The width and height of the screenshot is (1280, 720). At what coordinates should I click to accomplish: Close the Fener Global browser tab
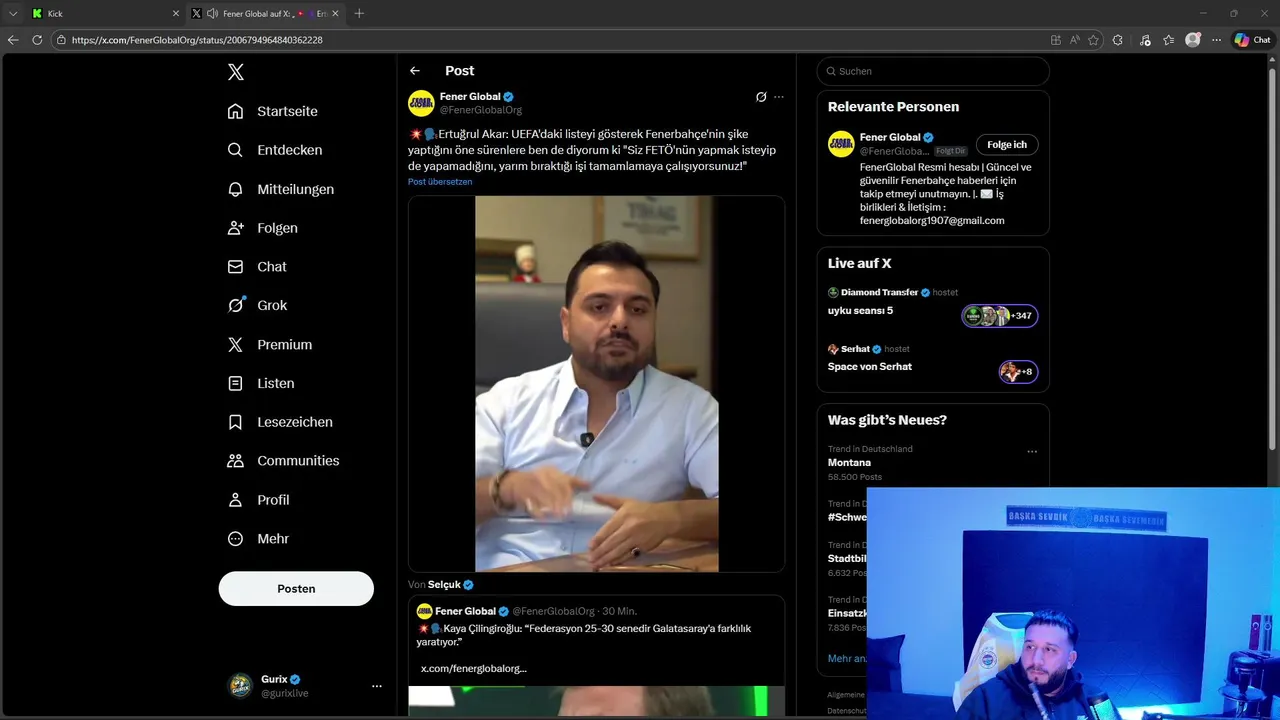point(336,14)
